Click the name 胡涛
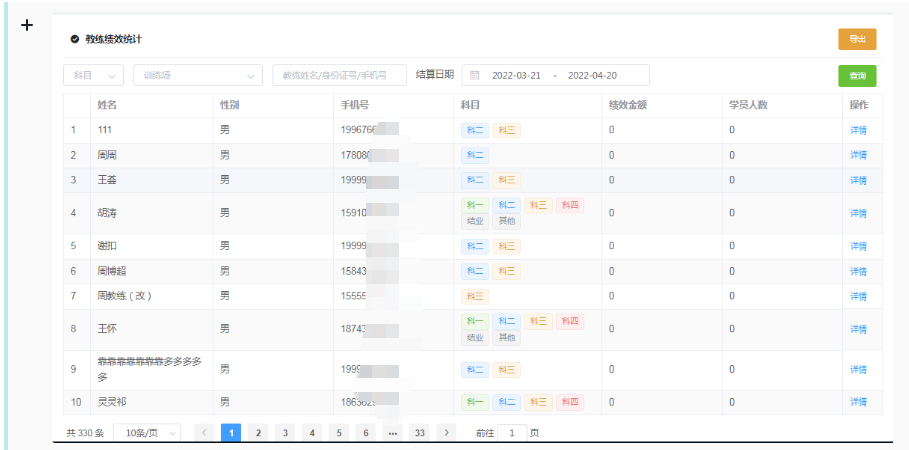The width and height of the screenshot is (909, 450). pos(107,213)
